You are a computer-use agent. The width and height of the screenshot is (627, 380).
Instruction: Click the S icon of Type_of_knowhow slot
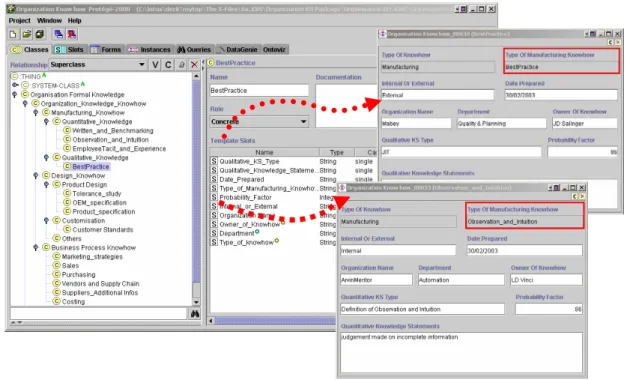tap(214, 242)
